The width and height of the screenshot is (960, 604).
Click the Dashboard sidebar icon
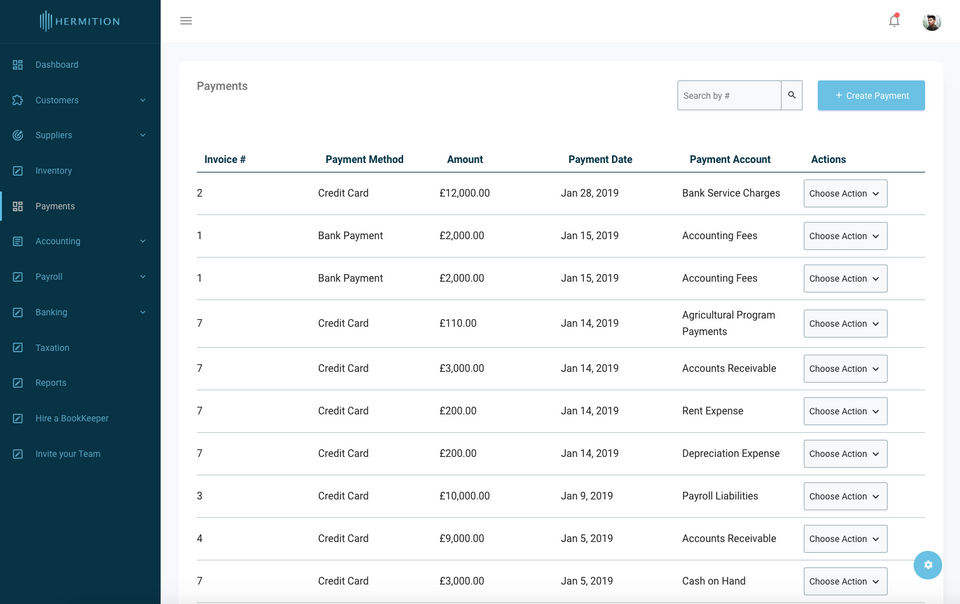click(18, 65)
